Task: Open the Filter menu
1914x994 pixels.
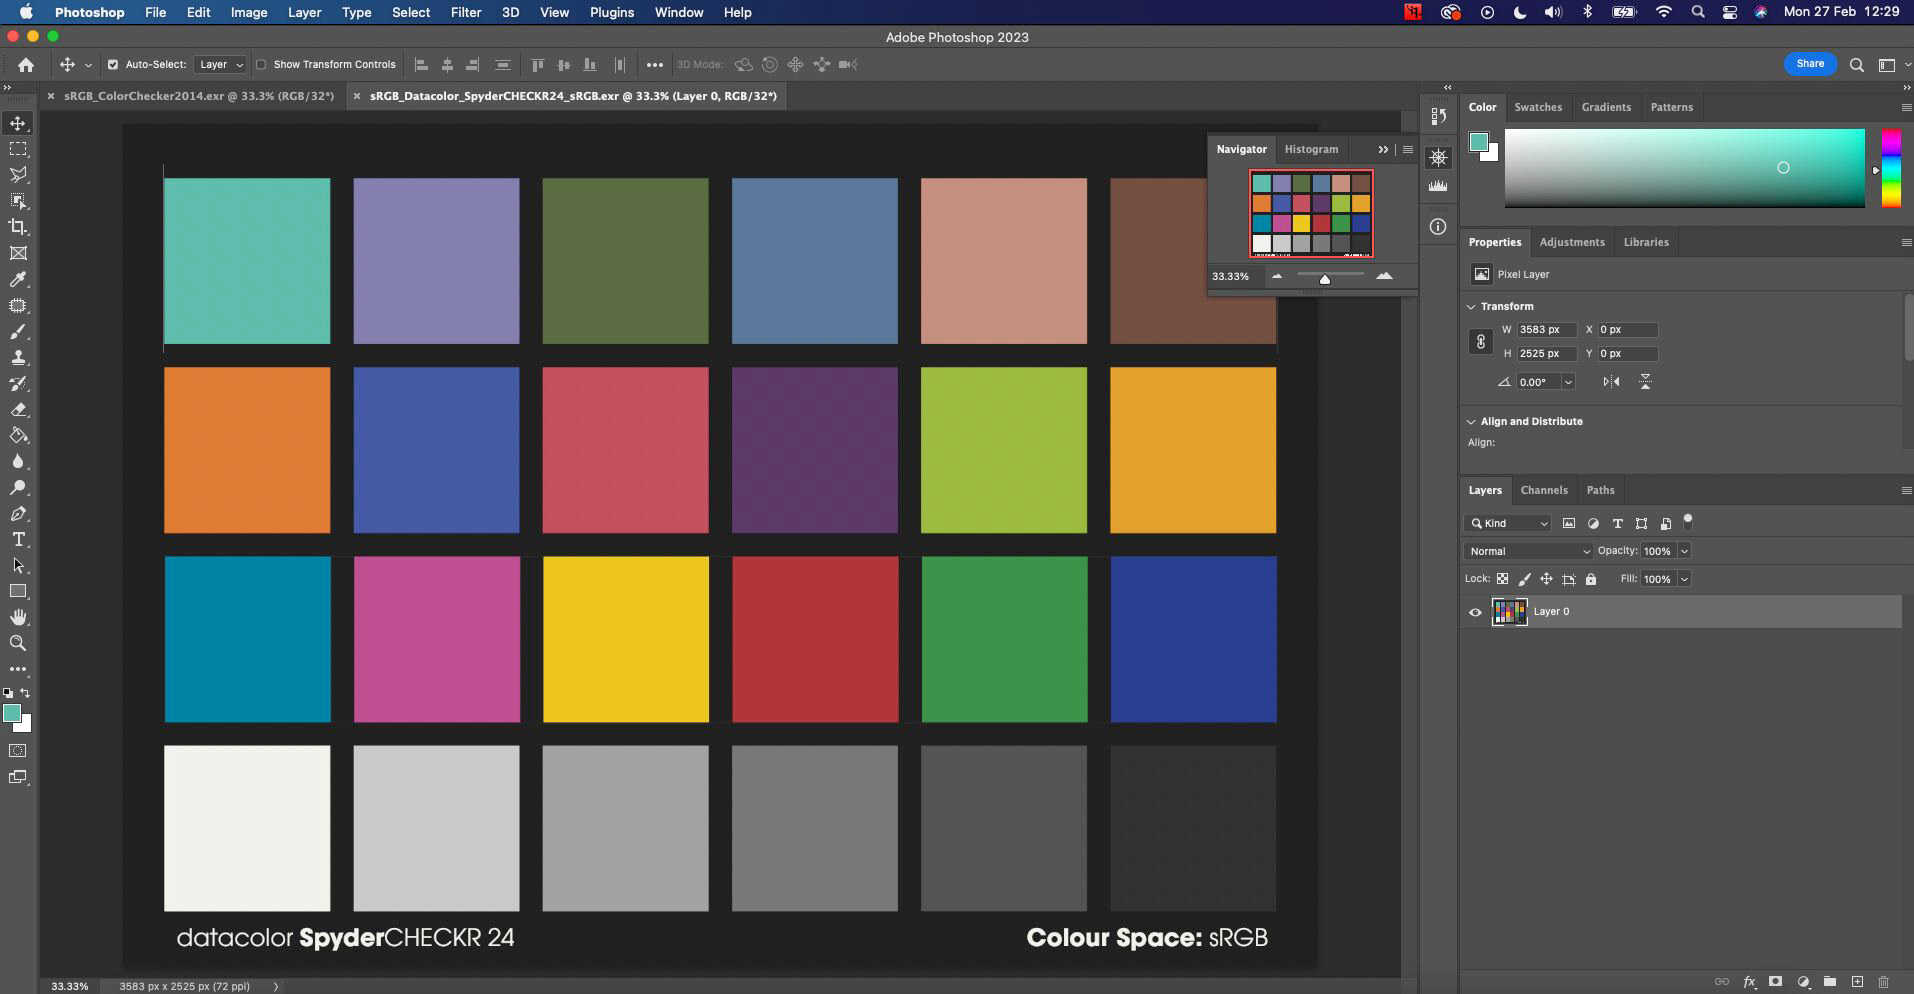Action: tap(466, 12)
